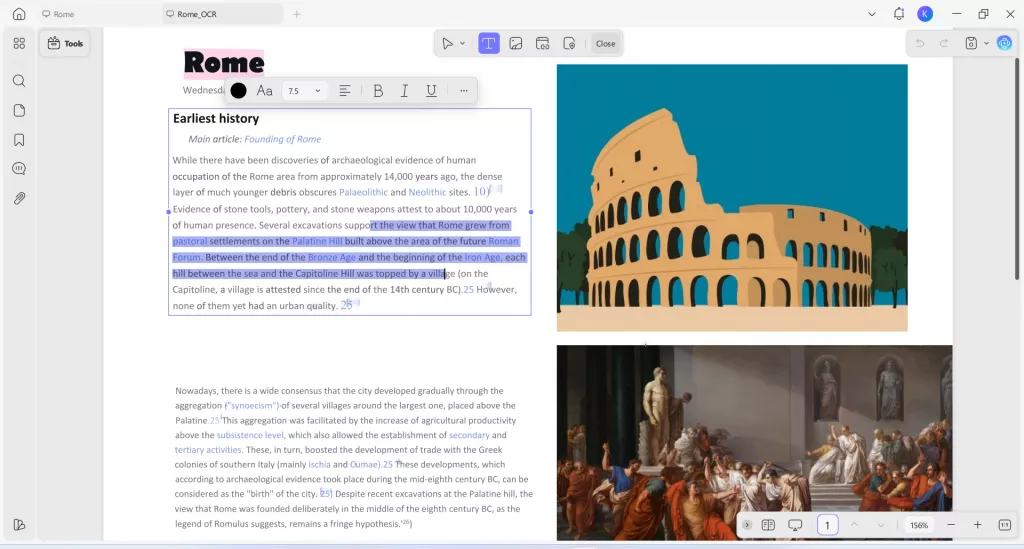1024x549 pixels.
Task: Click the UPDF AI assistant icon
Action: tap(1004, 43)
